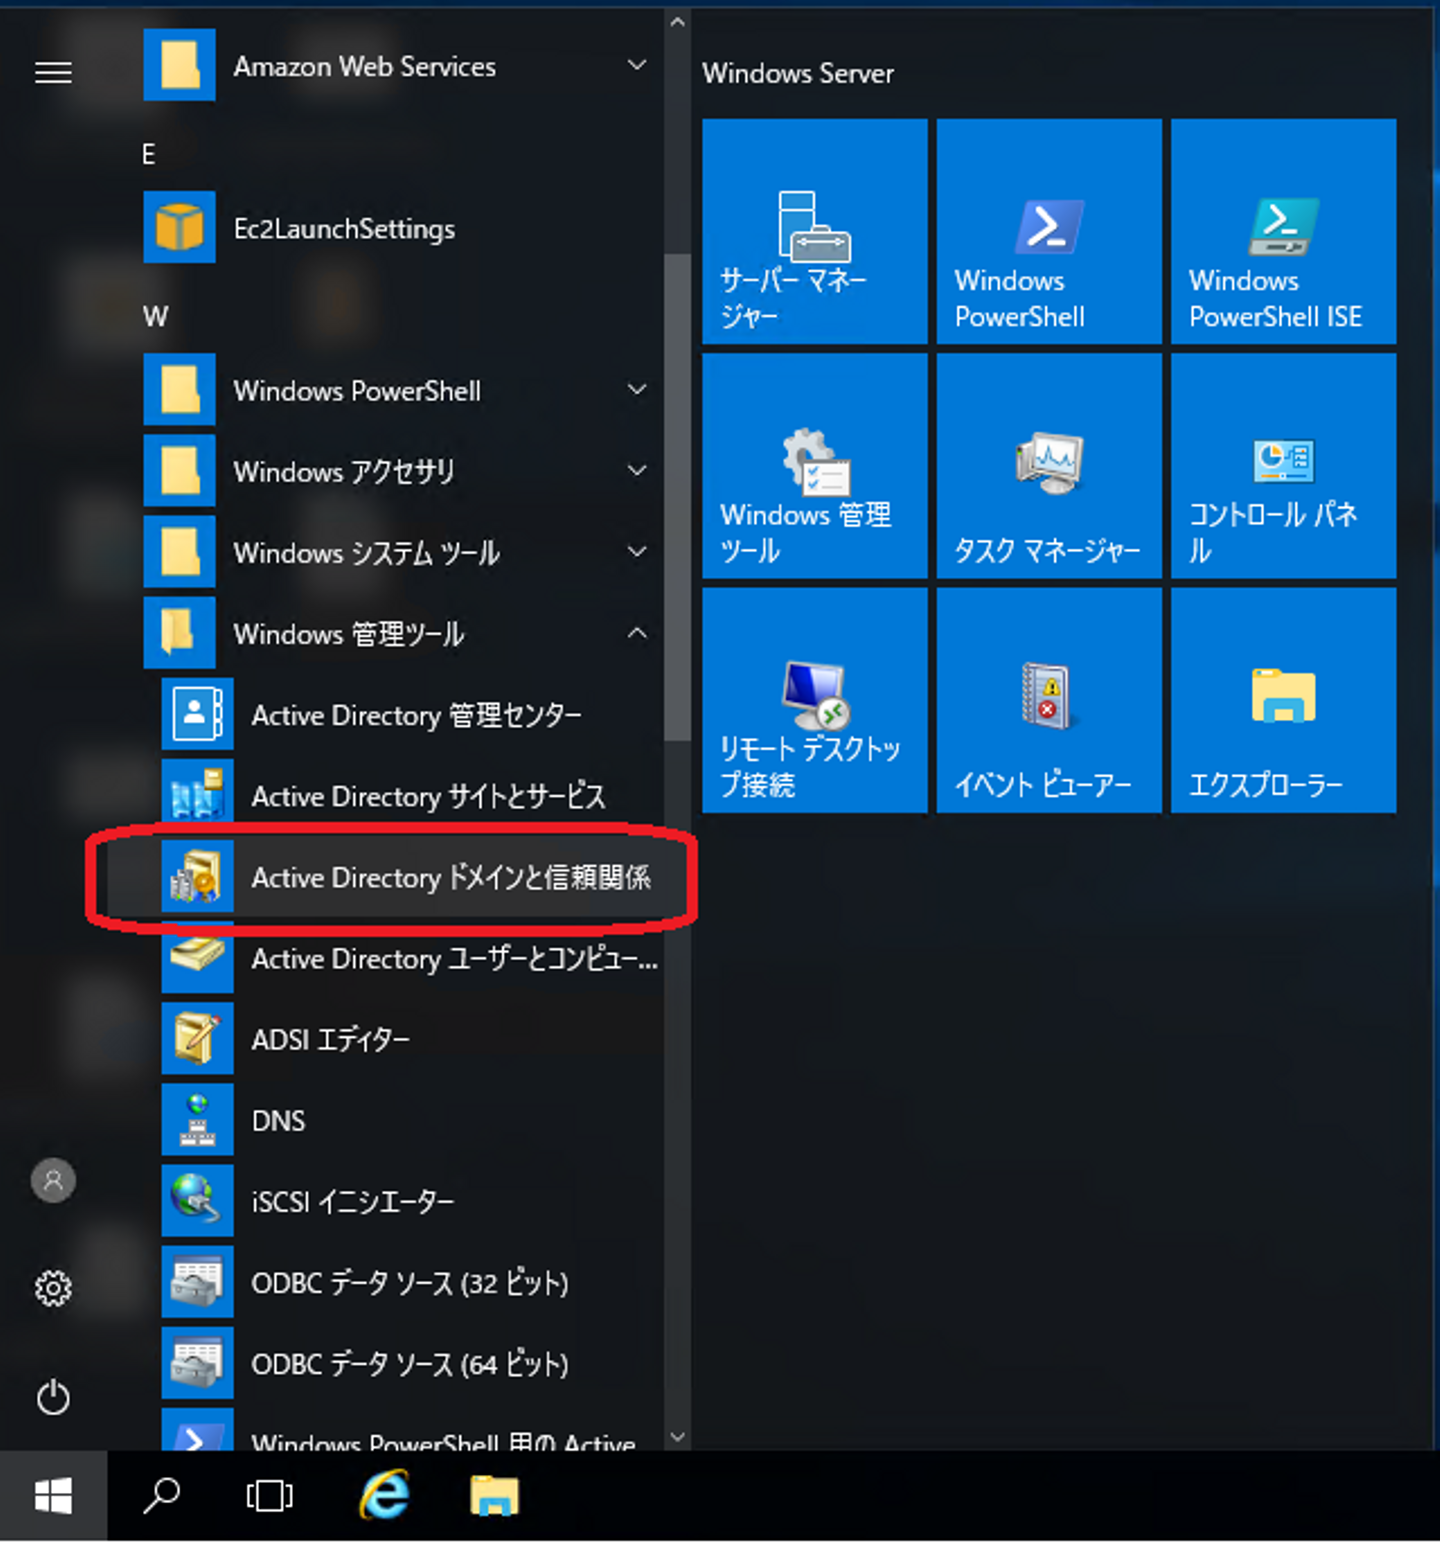Open Windows PowerShell tile
The width and height of the screenshot is (1440, 1546).
(1049, 231)
